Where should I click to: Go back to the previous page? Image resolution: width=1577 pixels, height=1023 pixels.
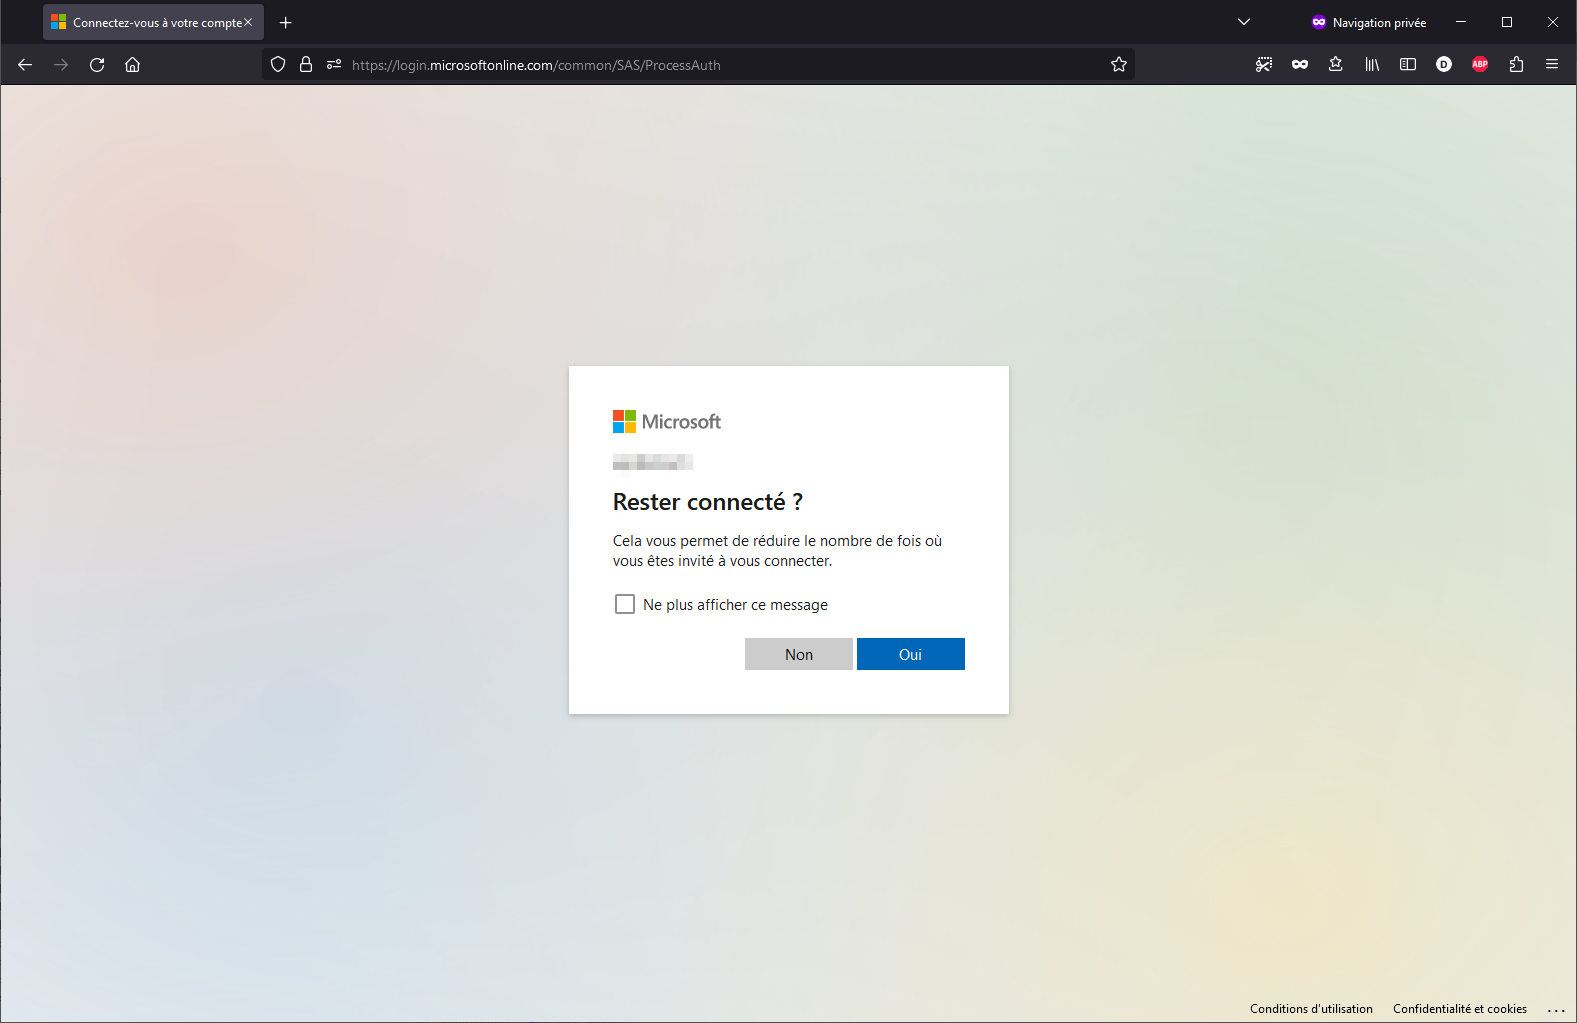pos(25,65)
